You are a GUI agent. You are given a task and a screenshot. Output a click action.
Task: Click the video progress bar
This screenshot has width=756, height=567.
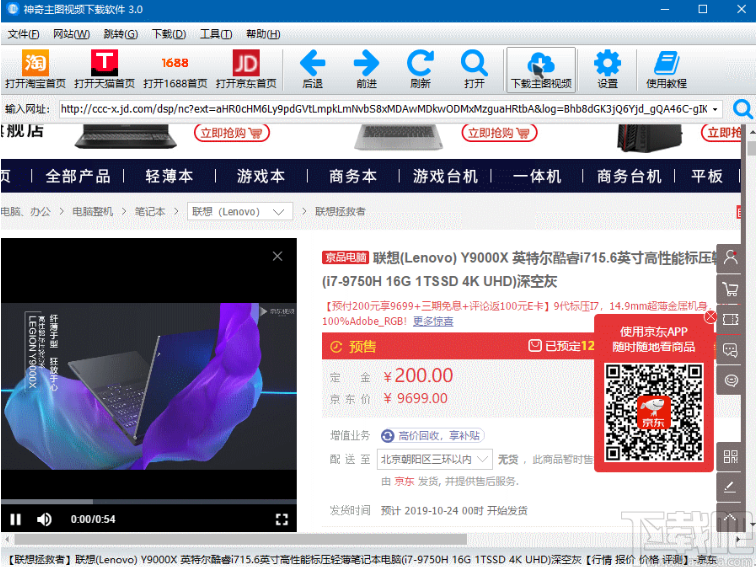(148, 502)
